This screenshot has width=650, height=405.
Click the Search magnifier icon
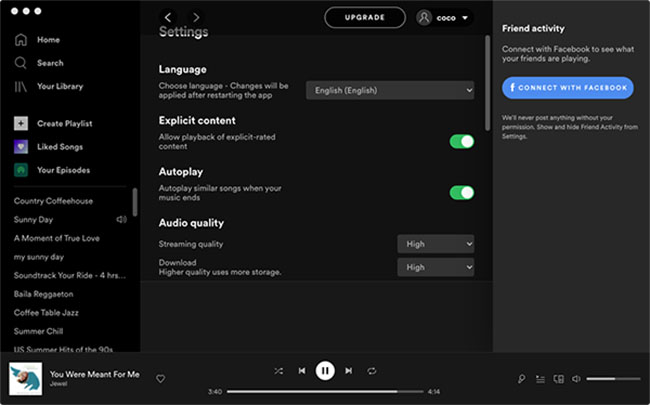click(20, 63)
